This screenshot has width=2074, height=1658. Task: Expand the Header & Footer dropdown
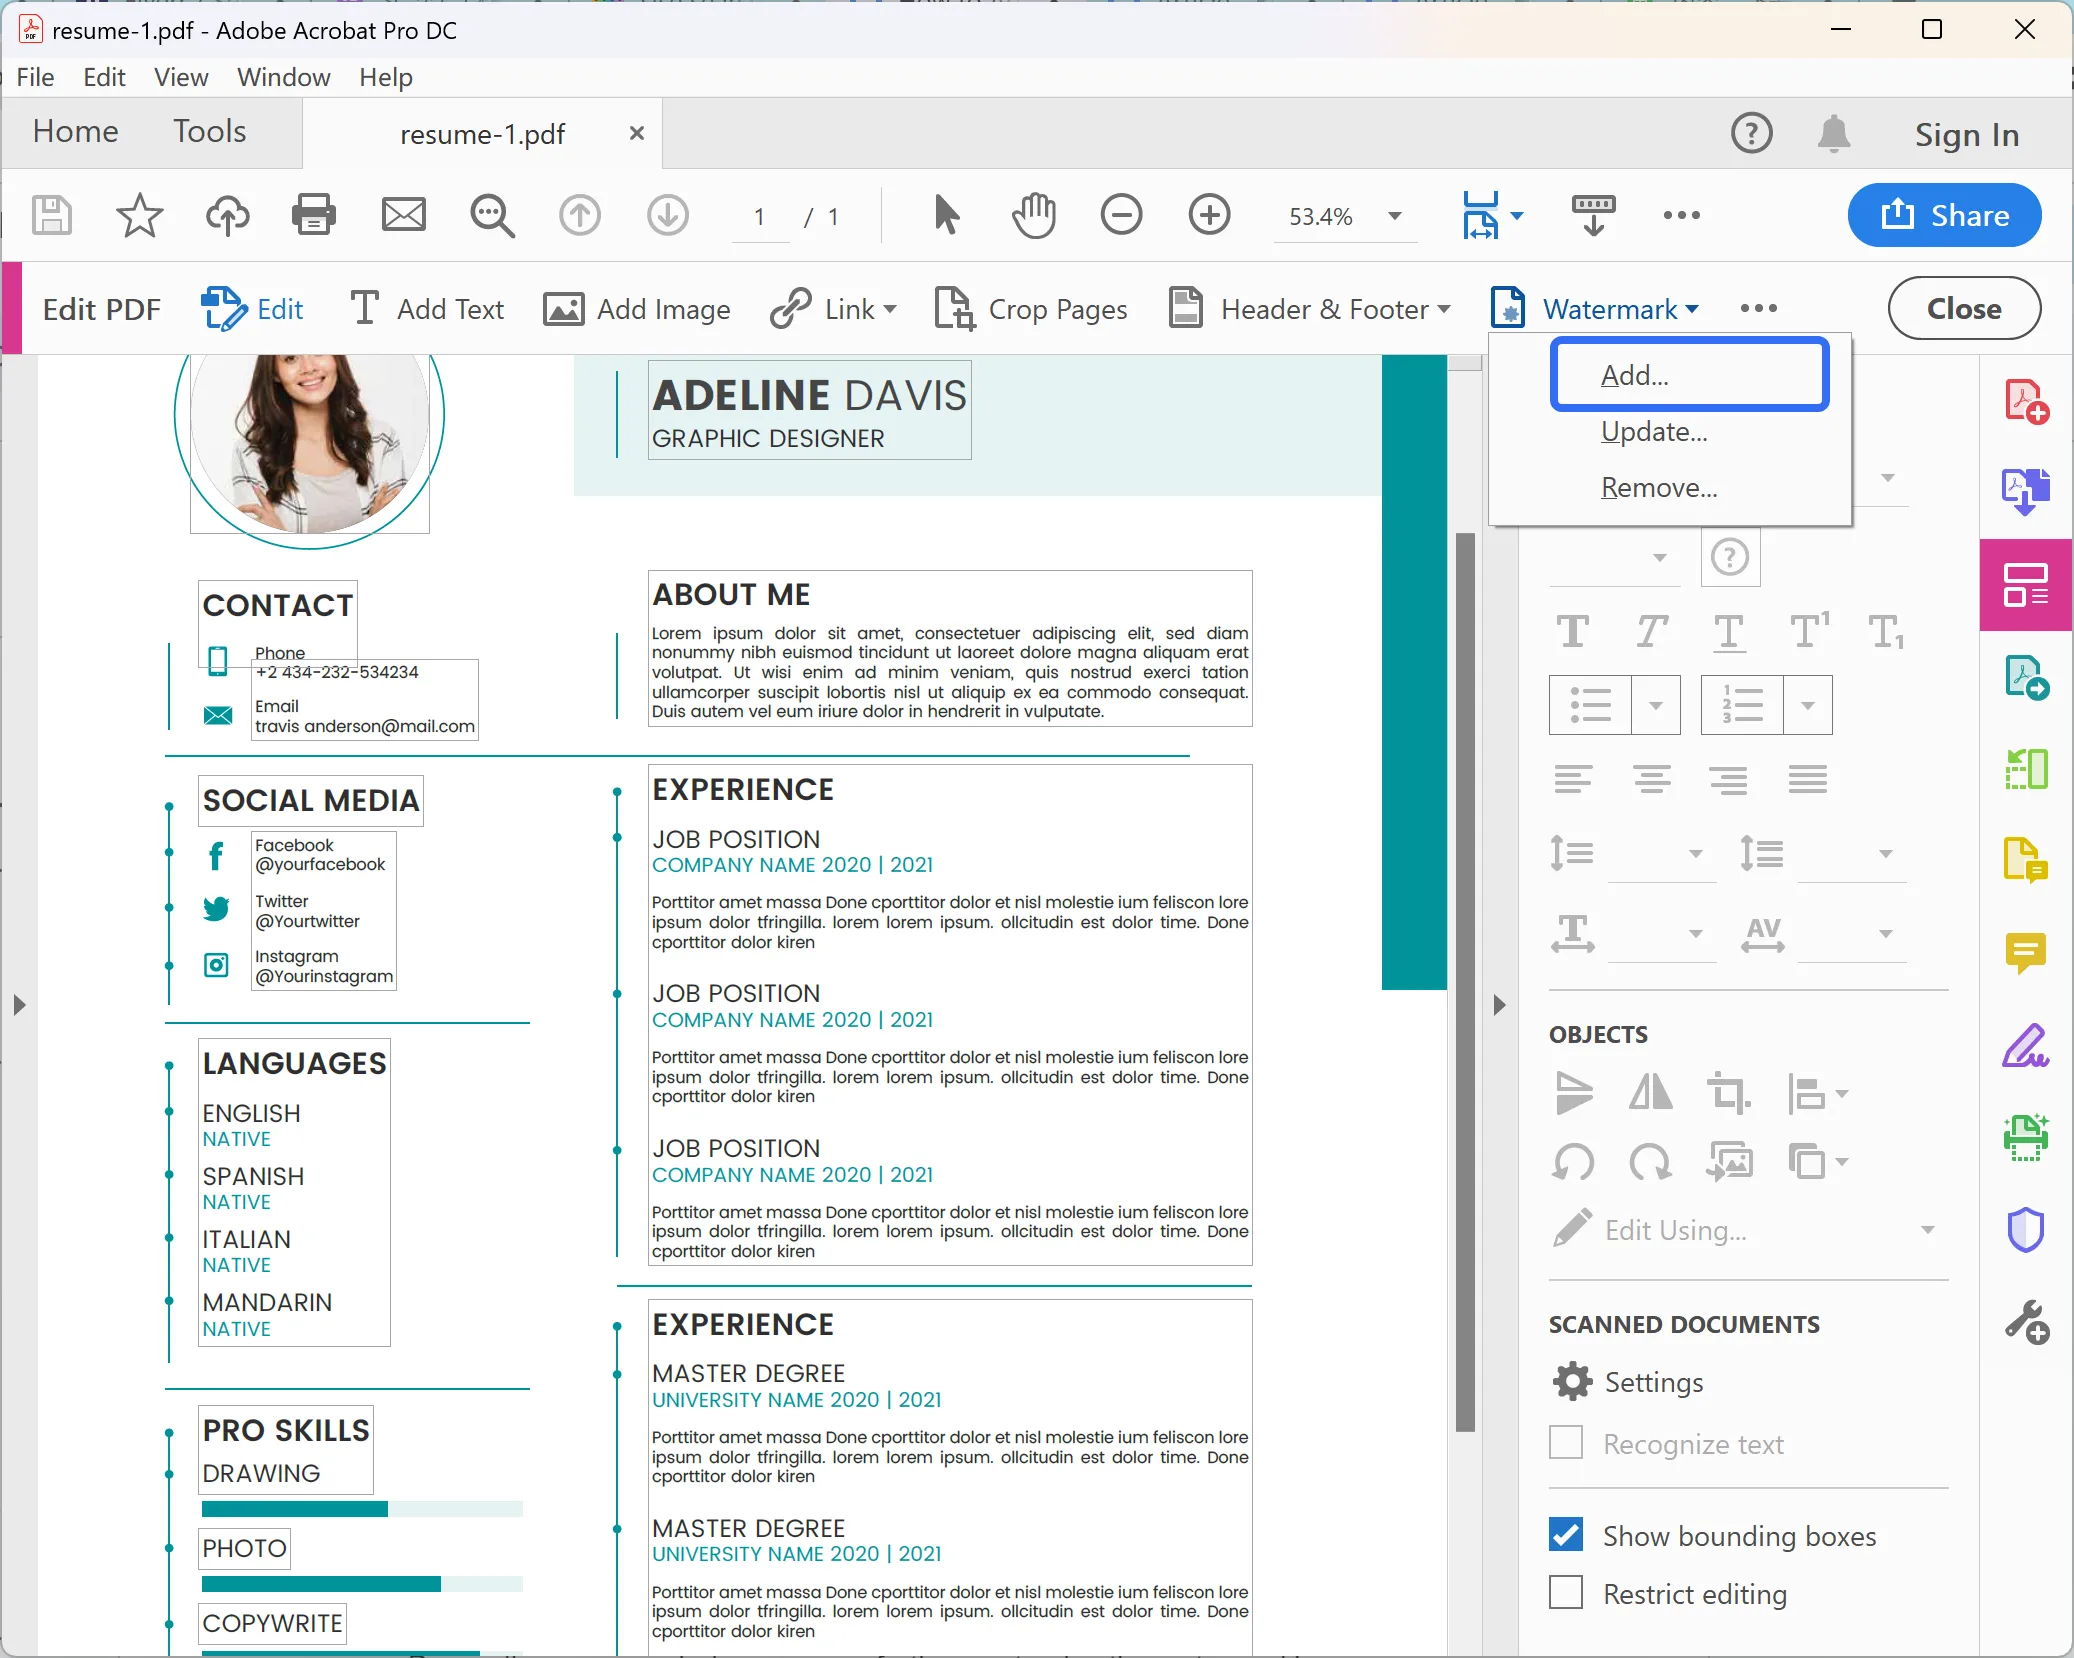1446,310
